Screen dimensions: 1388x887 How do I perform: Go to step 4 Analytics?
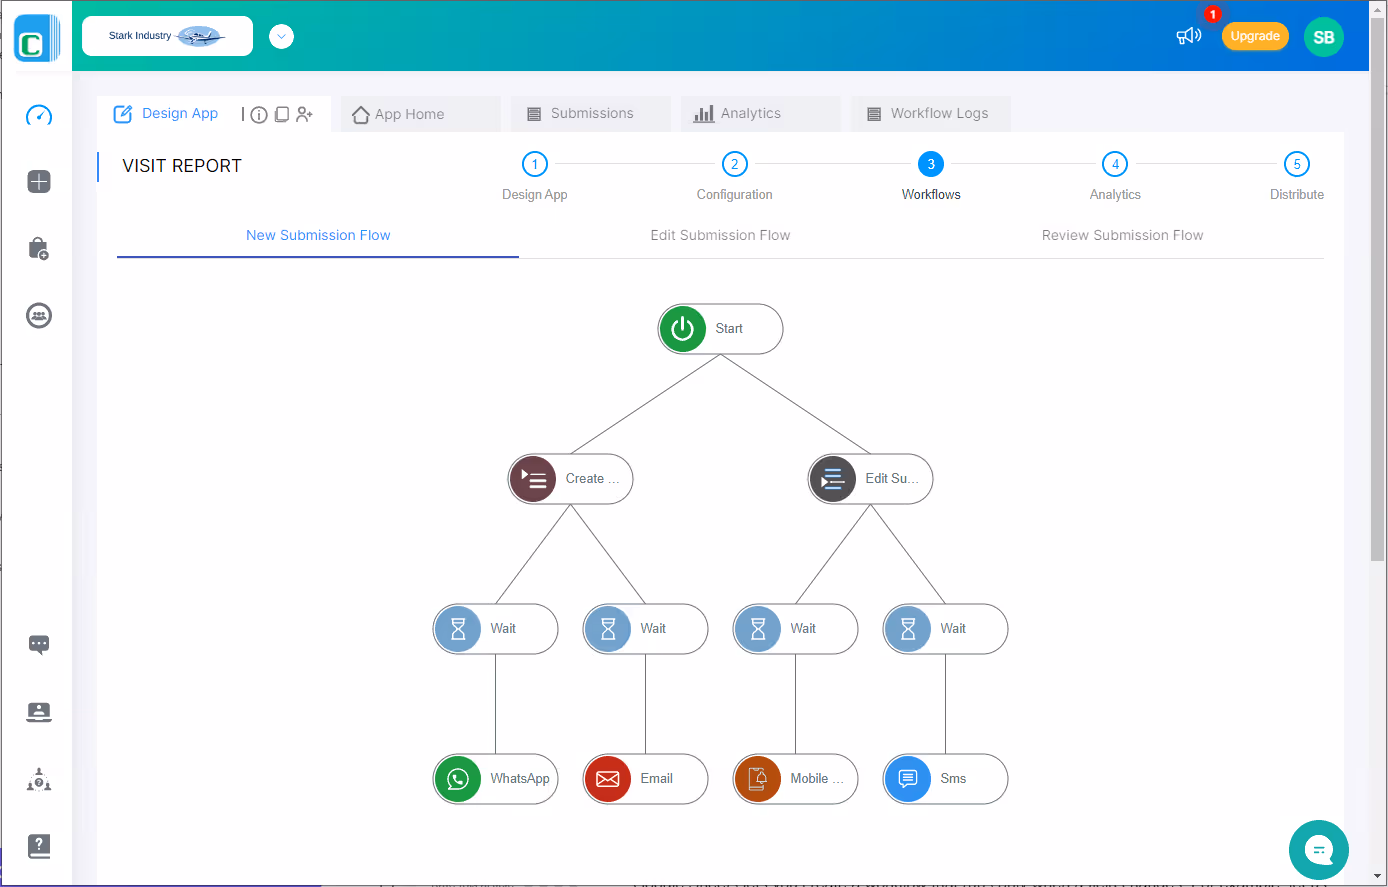coord(1115,164)
